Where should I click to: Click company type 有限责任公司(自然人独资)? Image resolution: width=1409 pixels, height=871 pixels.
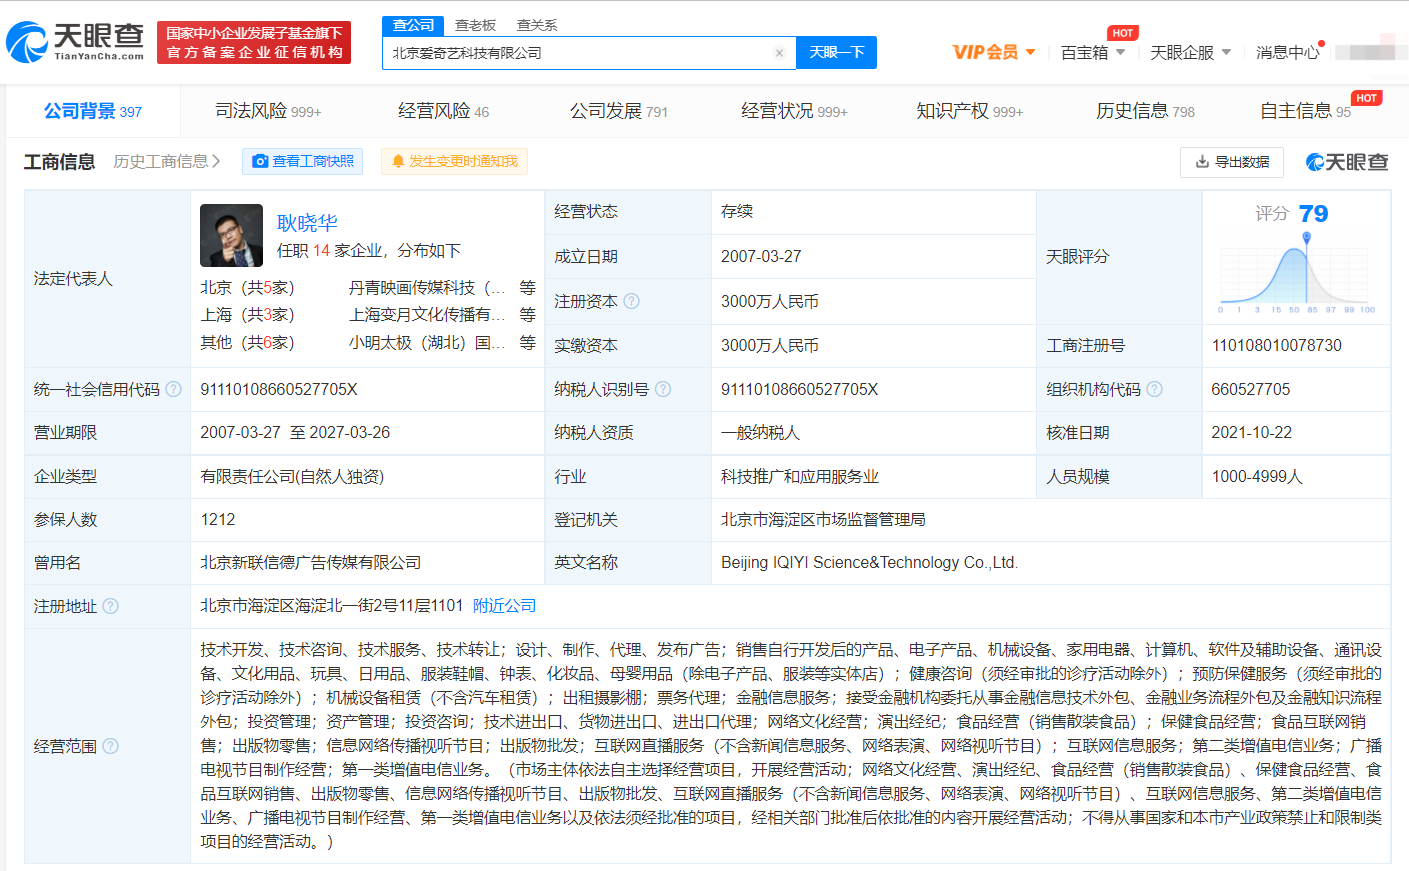[x=292, y=477]
